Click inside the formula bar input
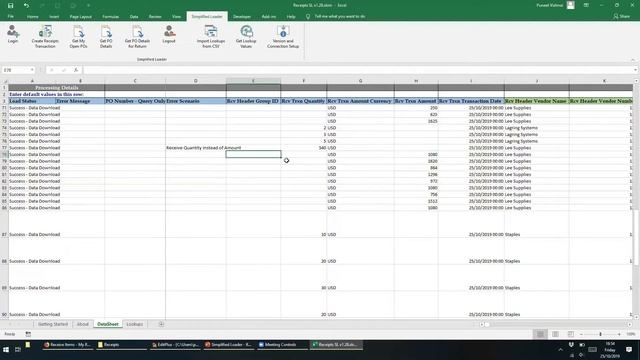Viewport: 640px width, 360px height. tap(357, 70)
